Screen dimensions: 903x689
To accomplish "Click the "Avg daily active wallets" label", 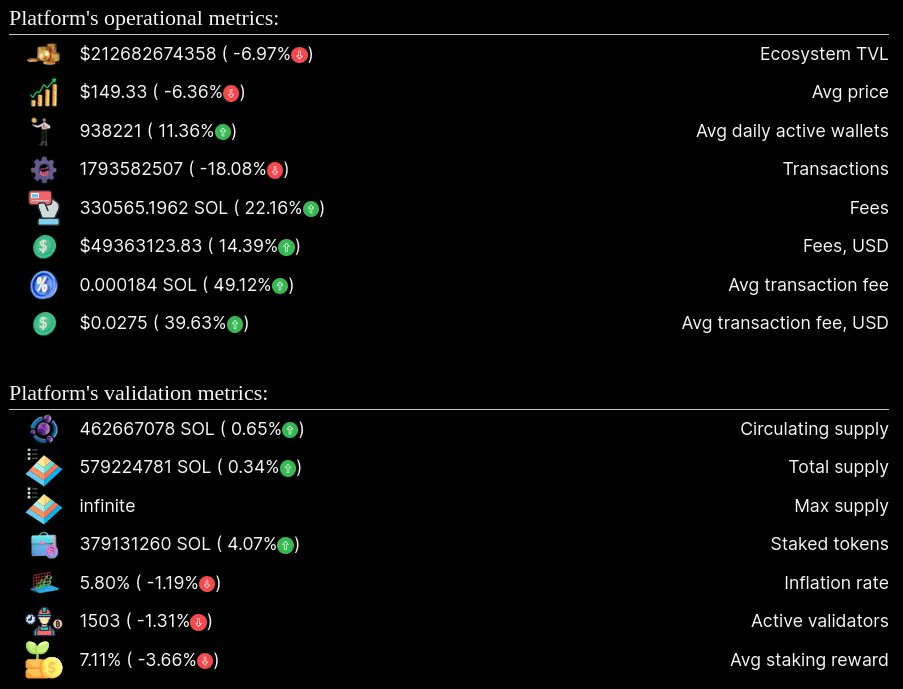I will [792, 131].
